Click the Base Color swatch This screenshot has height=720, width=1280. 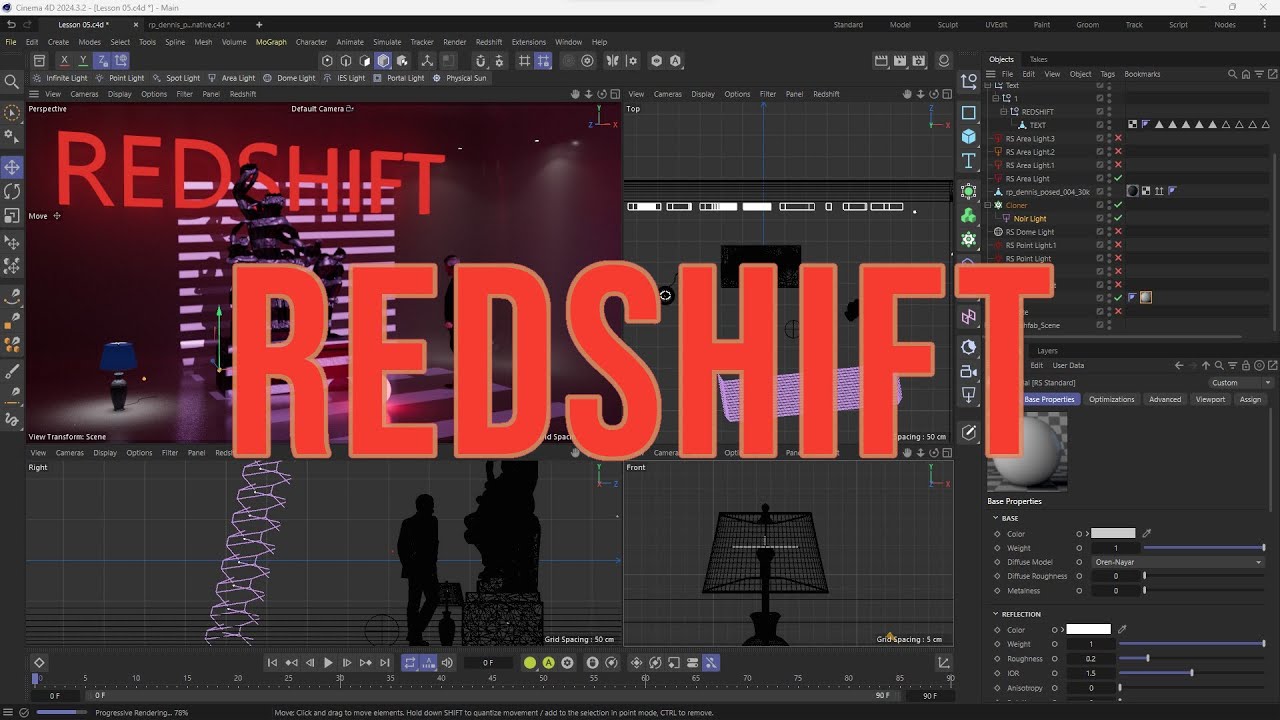pos(1113,534)
